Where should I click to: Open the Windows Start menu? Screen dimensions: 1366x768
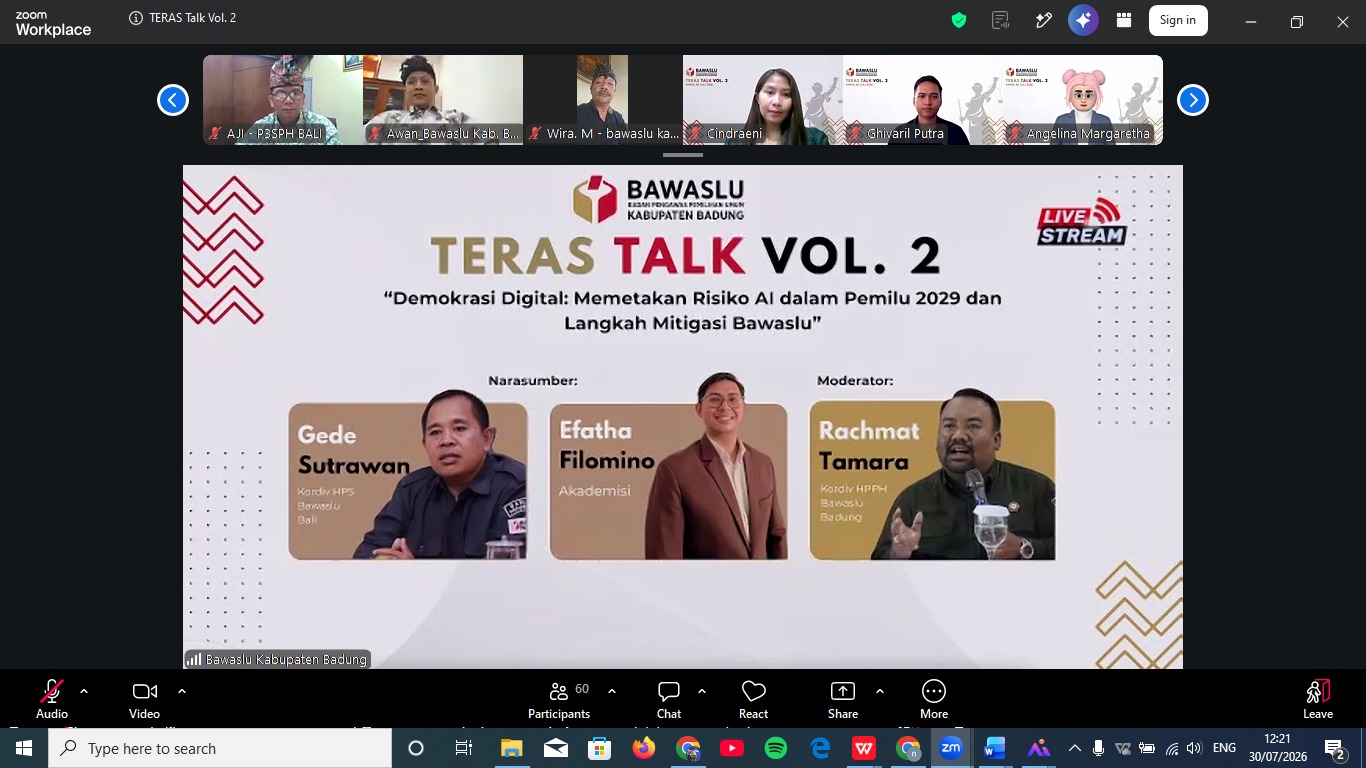23,748
